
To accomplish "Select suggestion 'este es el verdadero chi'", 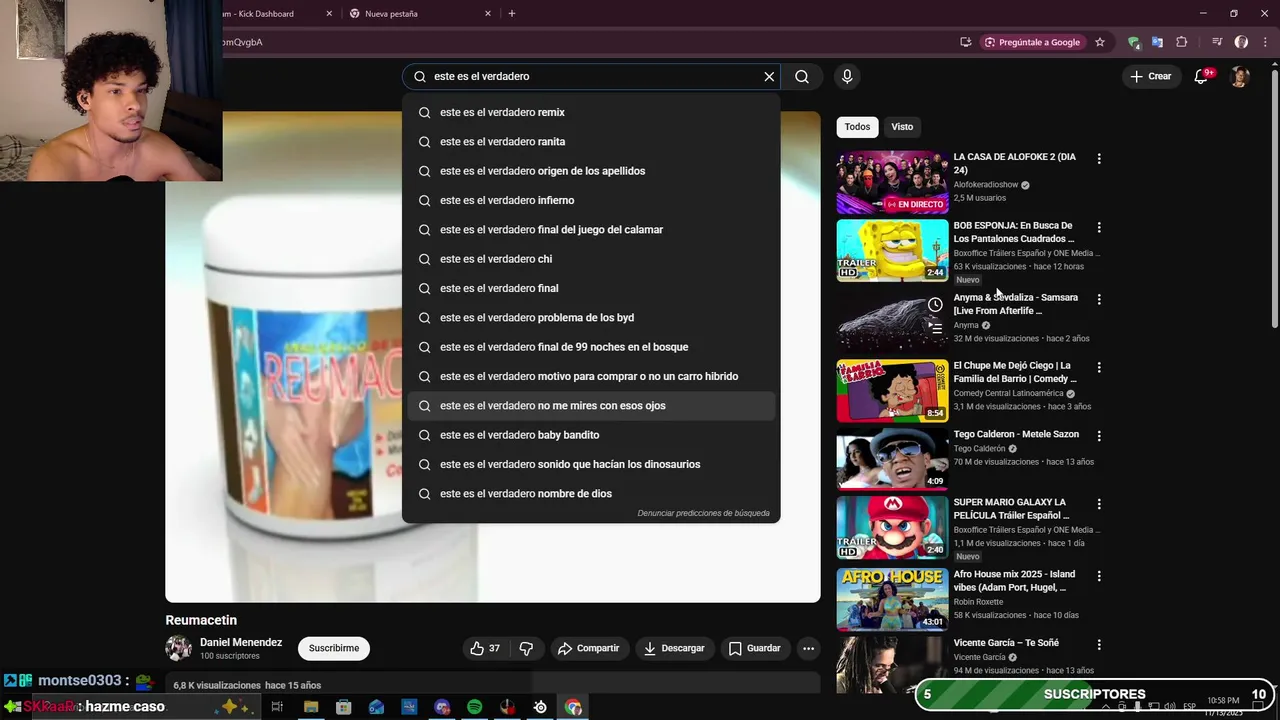I will [x=591, y=259].
